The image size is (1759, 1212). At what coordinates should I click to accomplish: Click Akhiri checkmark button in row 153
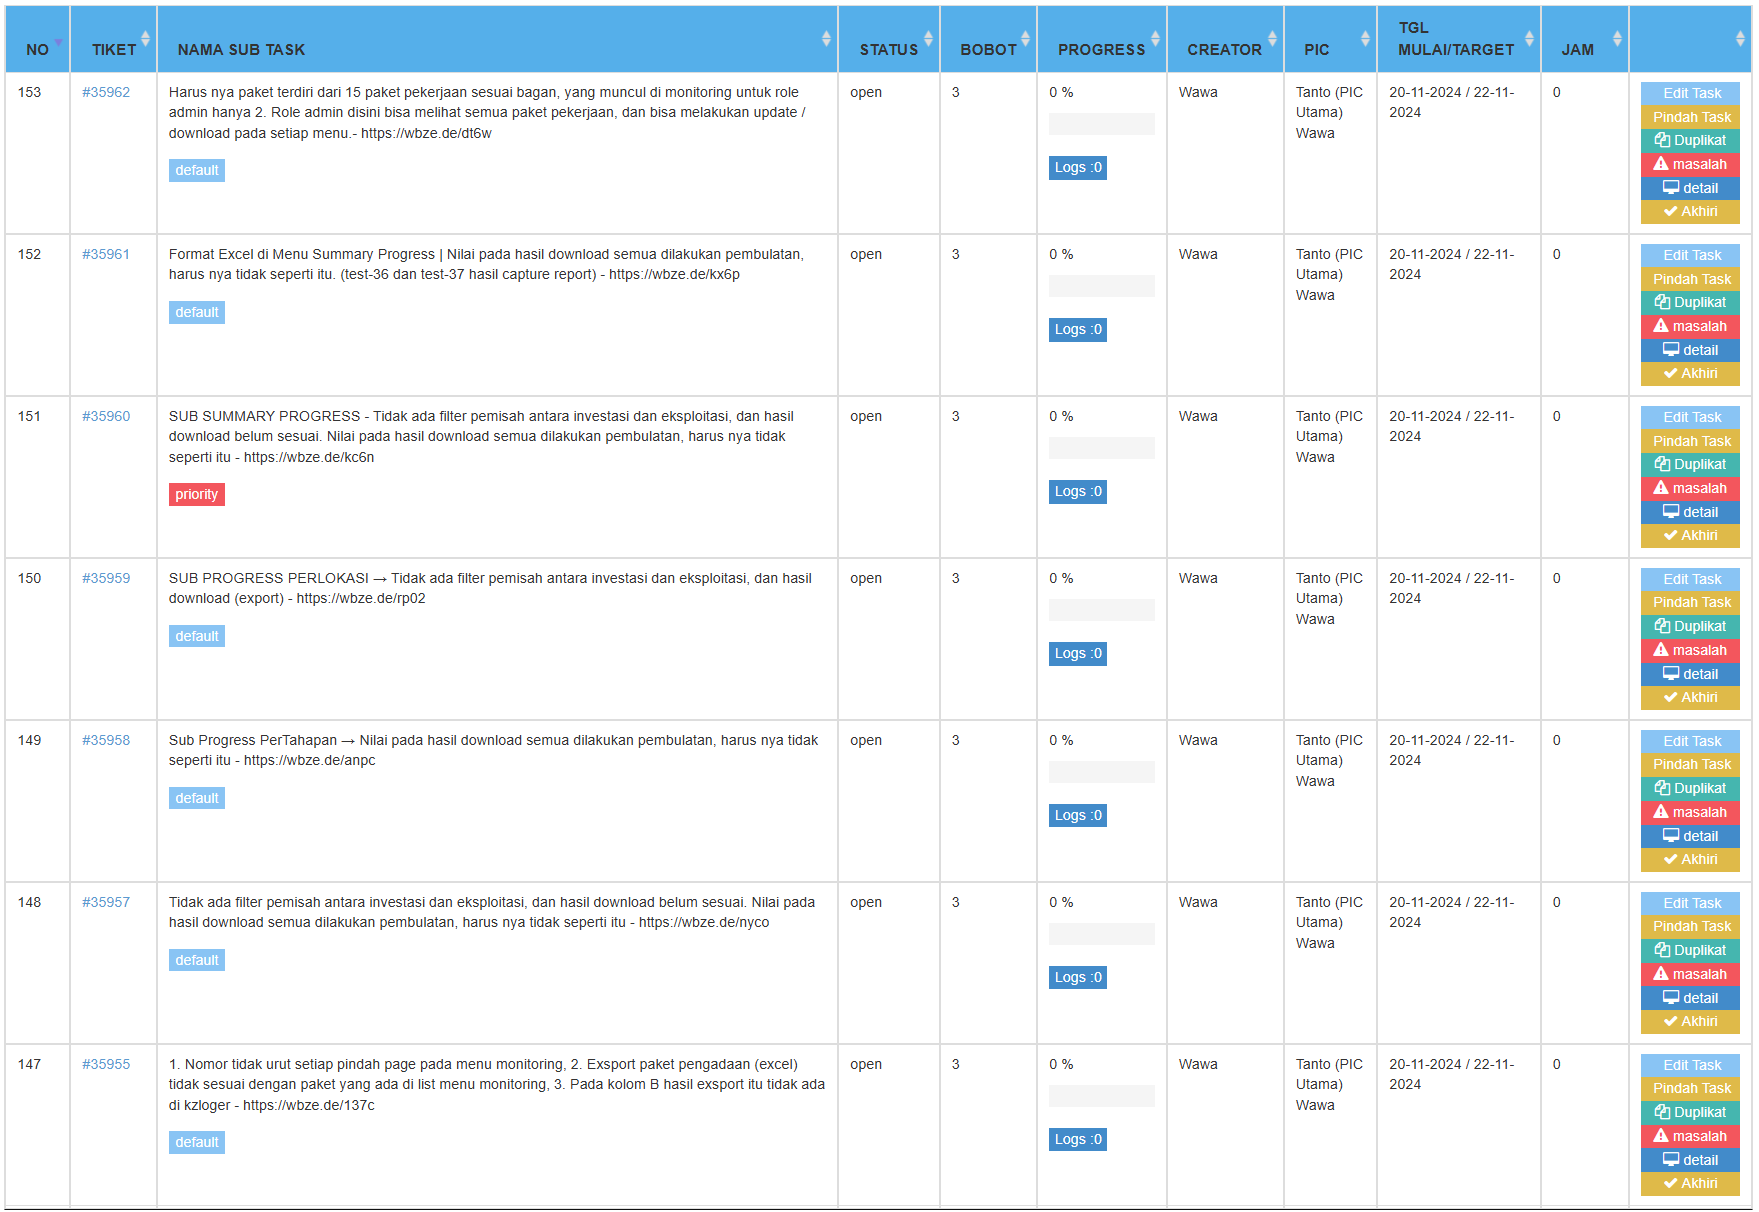click(x=1689, y=212)
